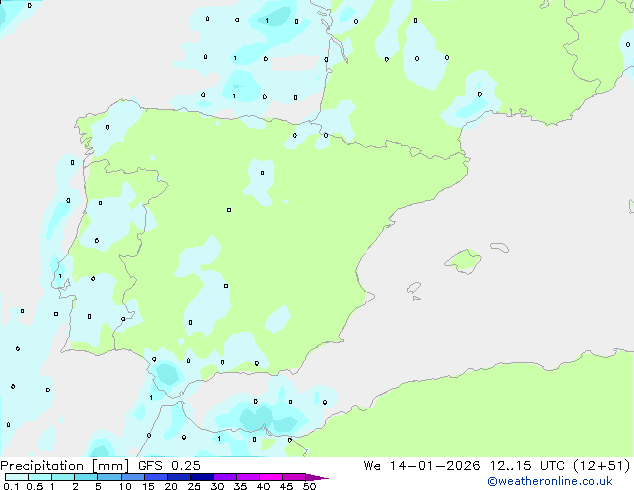Click the '30' legend scale label
This screenshot has height=490, width=634.
pos(217,486)
